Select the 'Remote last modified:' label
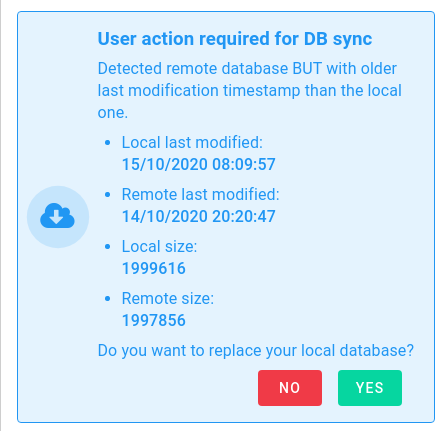This screenshot has width=440, height=431. pyautogui.click(x=201, y=194)
